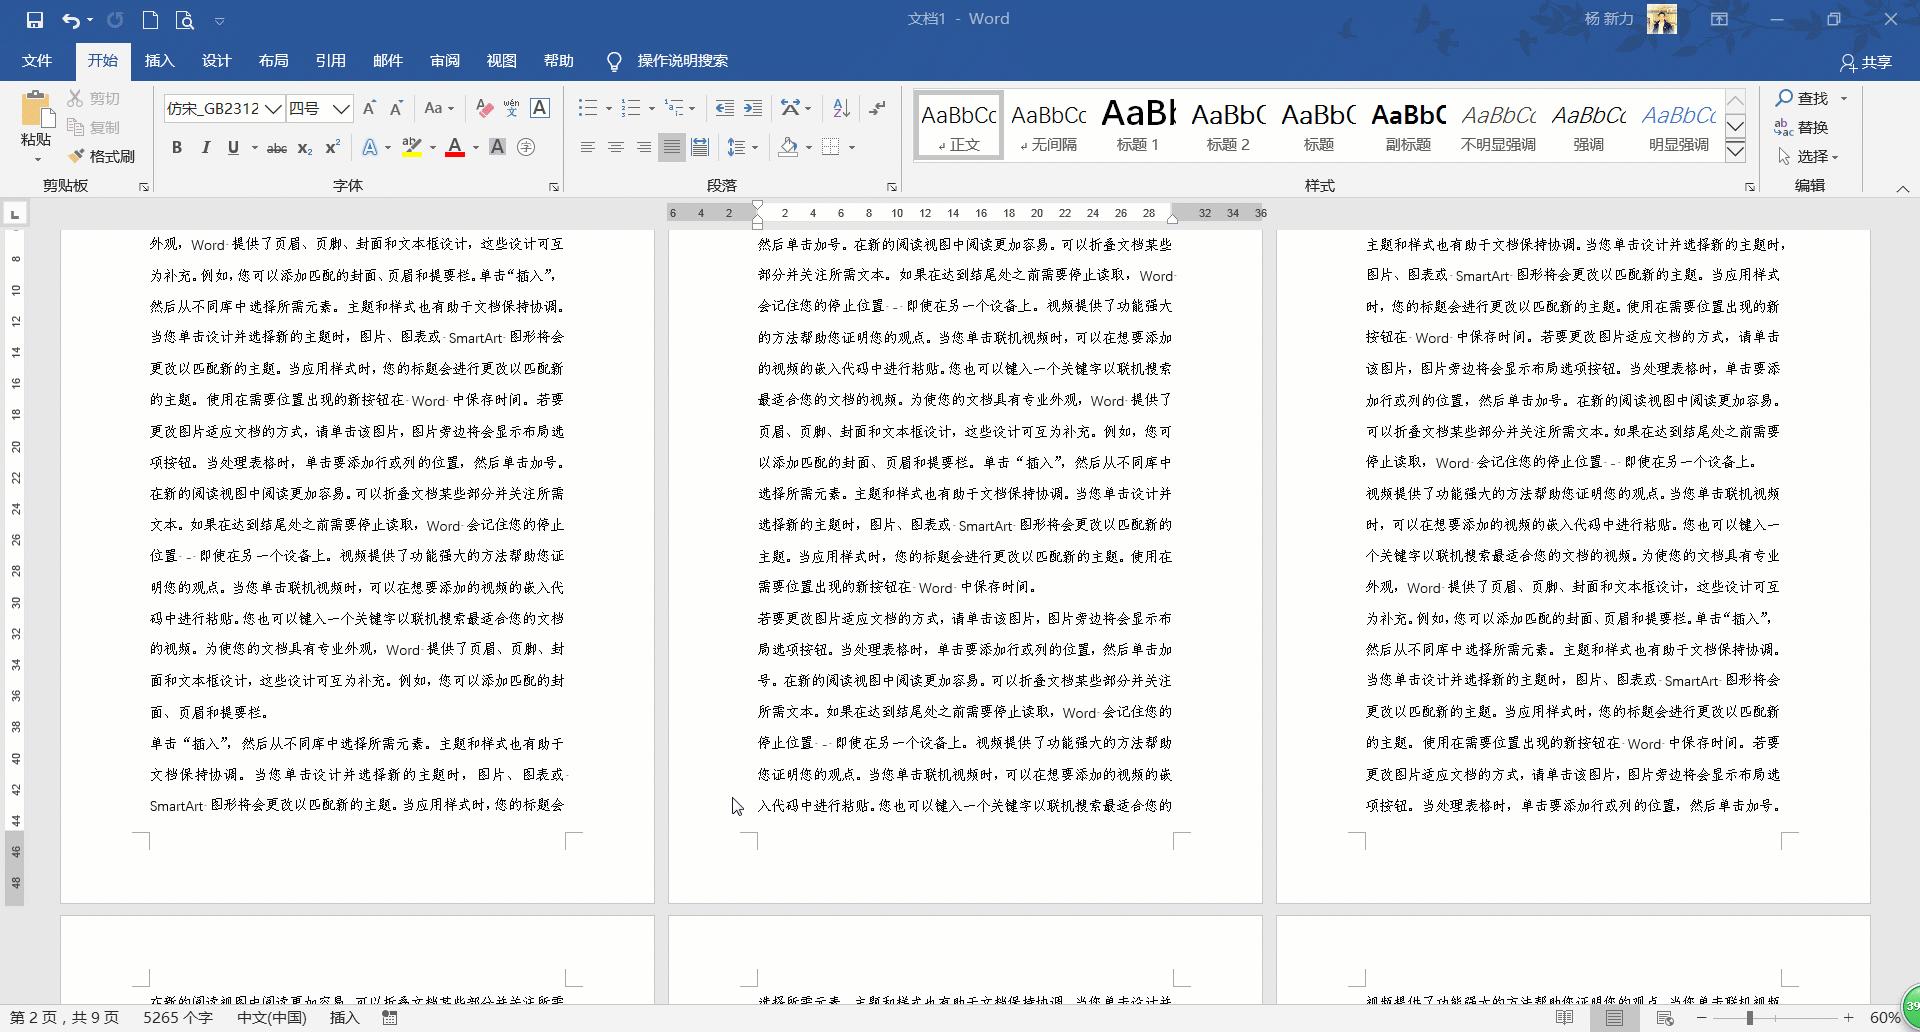Click the sort icon in the paragraph group
The image size is (1920, 1032).
pyautogui.click(x=840, y=108)
